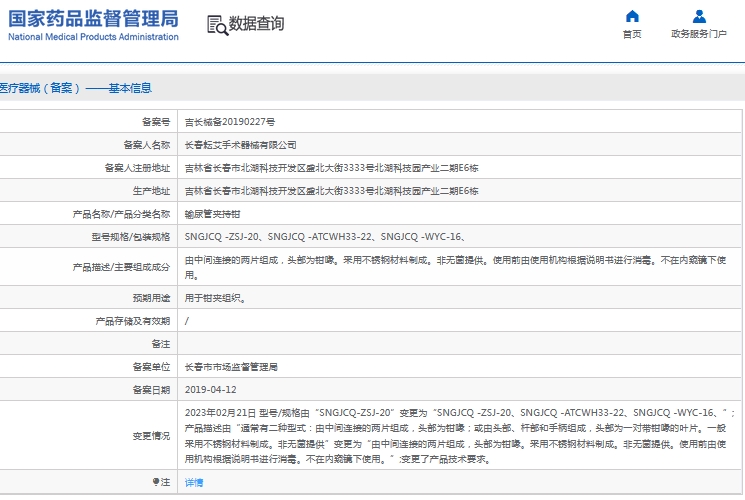The image size is (745, 500).
Task: Open the 详情 link in the last row
Action: 194,482
